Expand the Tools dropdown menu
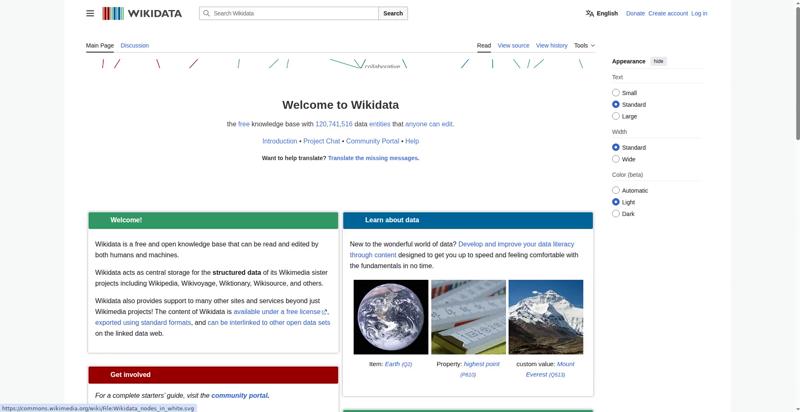Image resolution: width=800 pixels, height=412 pixels. coord(584,45)
